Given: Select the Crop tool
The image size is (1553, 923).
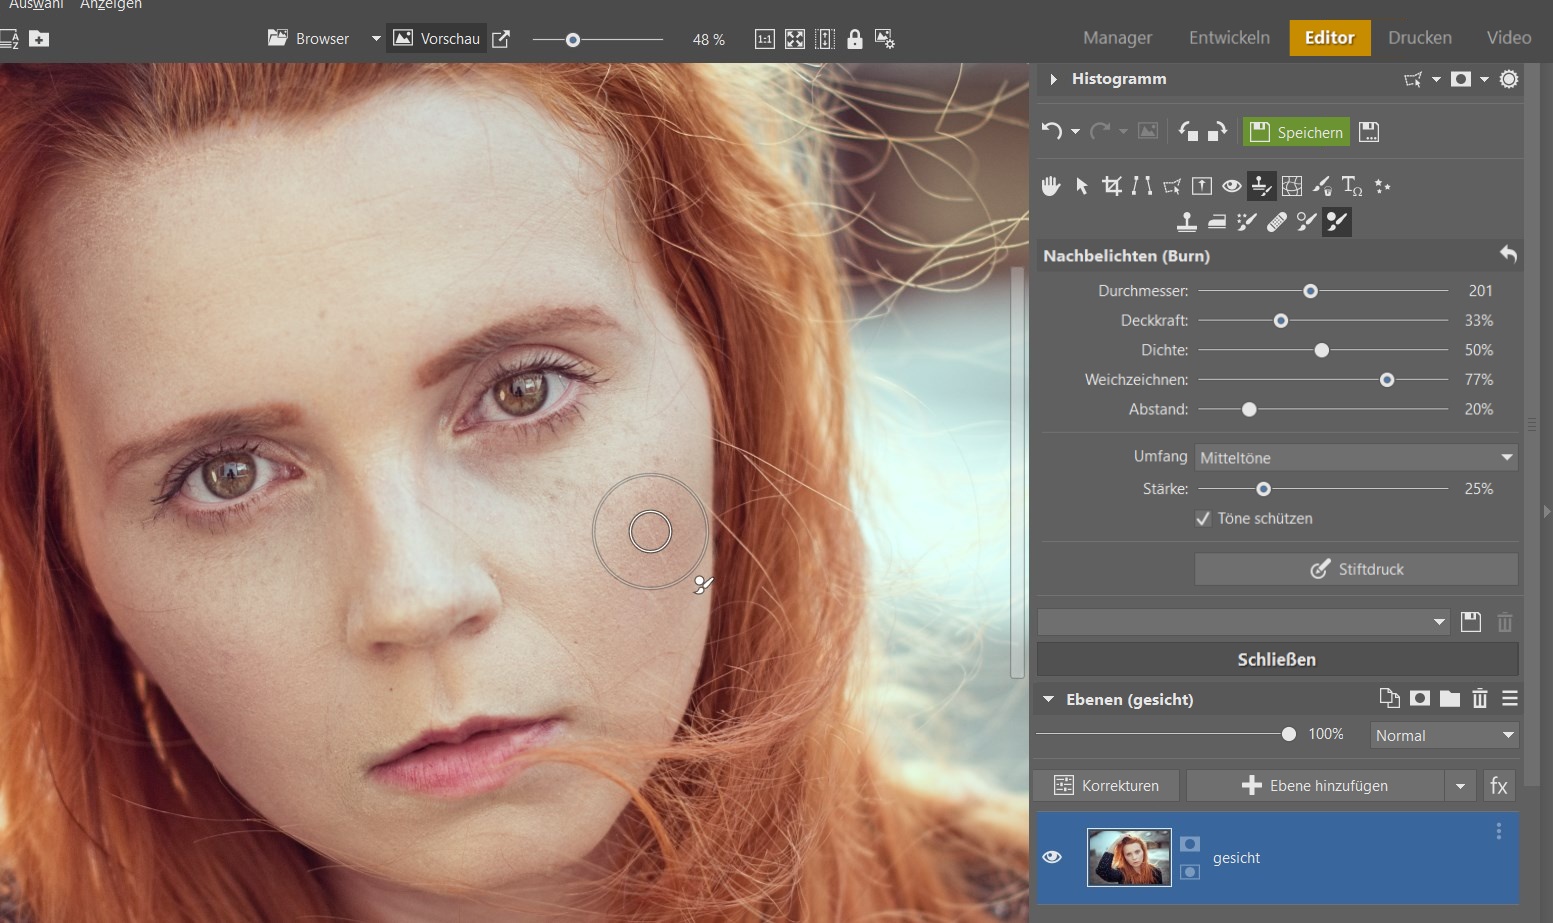Looking at the screenshot, I should pos(1111,186).
